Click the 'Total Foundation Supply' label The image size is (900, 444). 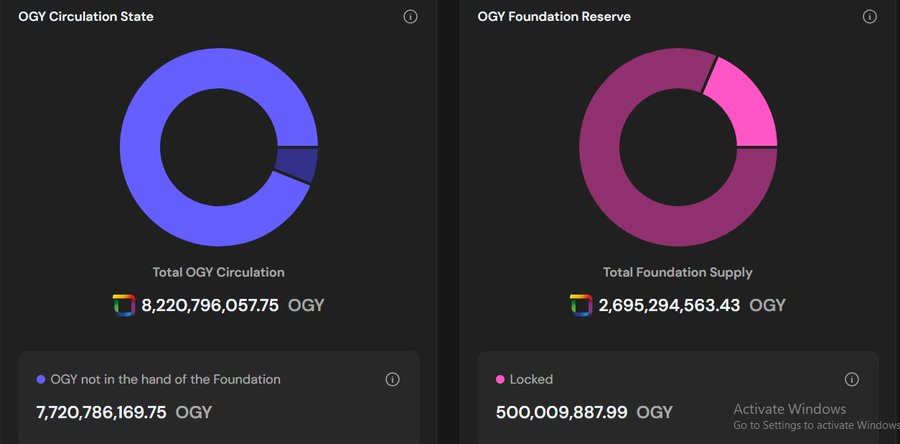pos(677,272)
